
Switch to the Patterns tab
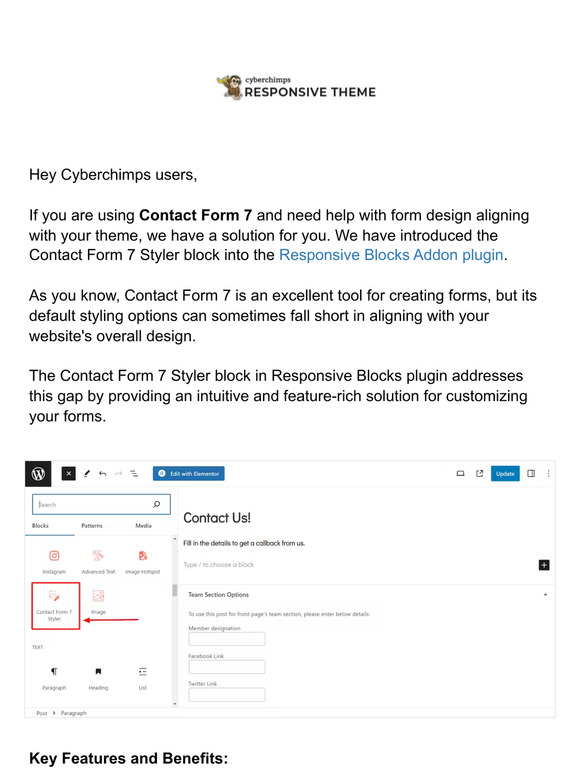point(92,526)
